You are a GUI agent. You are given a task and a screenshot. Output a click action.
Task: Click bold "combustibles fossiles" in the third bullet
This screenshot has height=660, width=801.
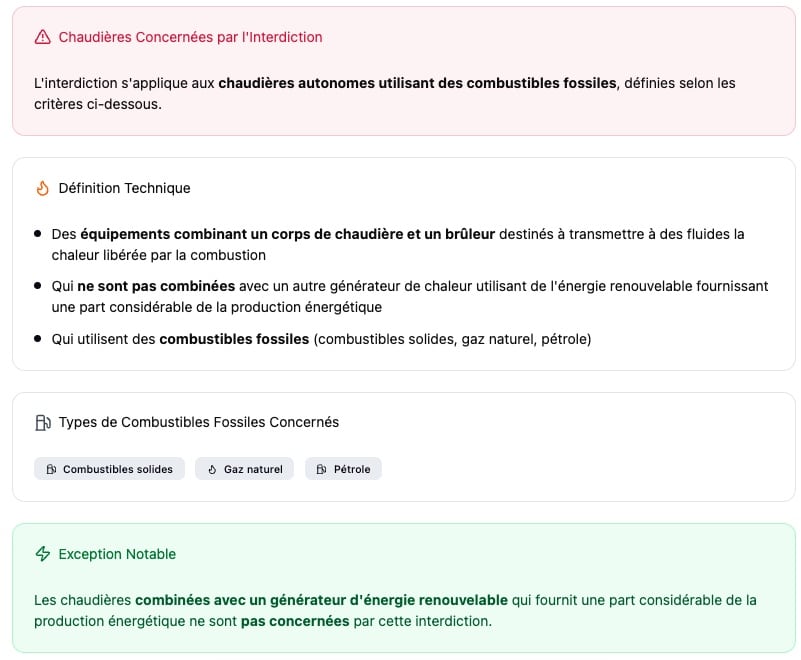coord(234,339)
